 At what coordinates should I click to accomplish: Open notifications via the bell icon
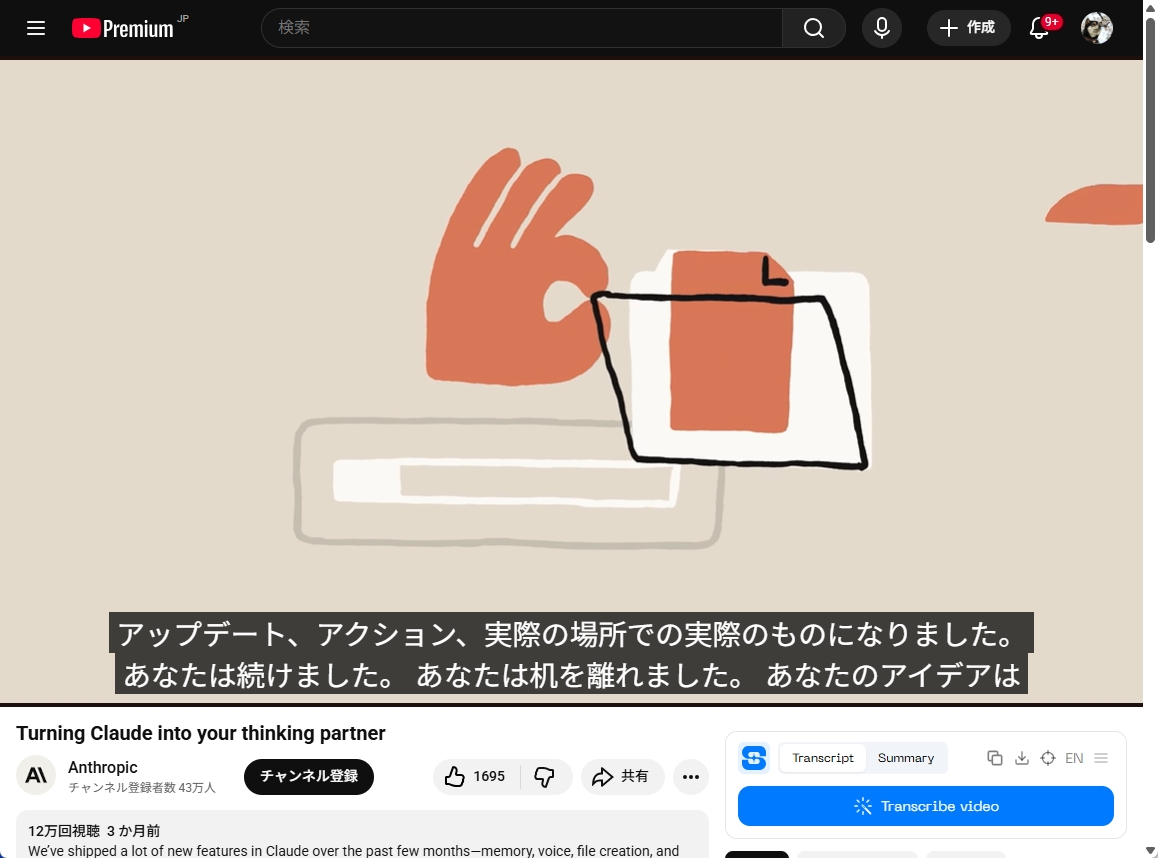click(1039, 28)
